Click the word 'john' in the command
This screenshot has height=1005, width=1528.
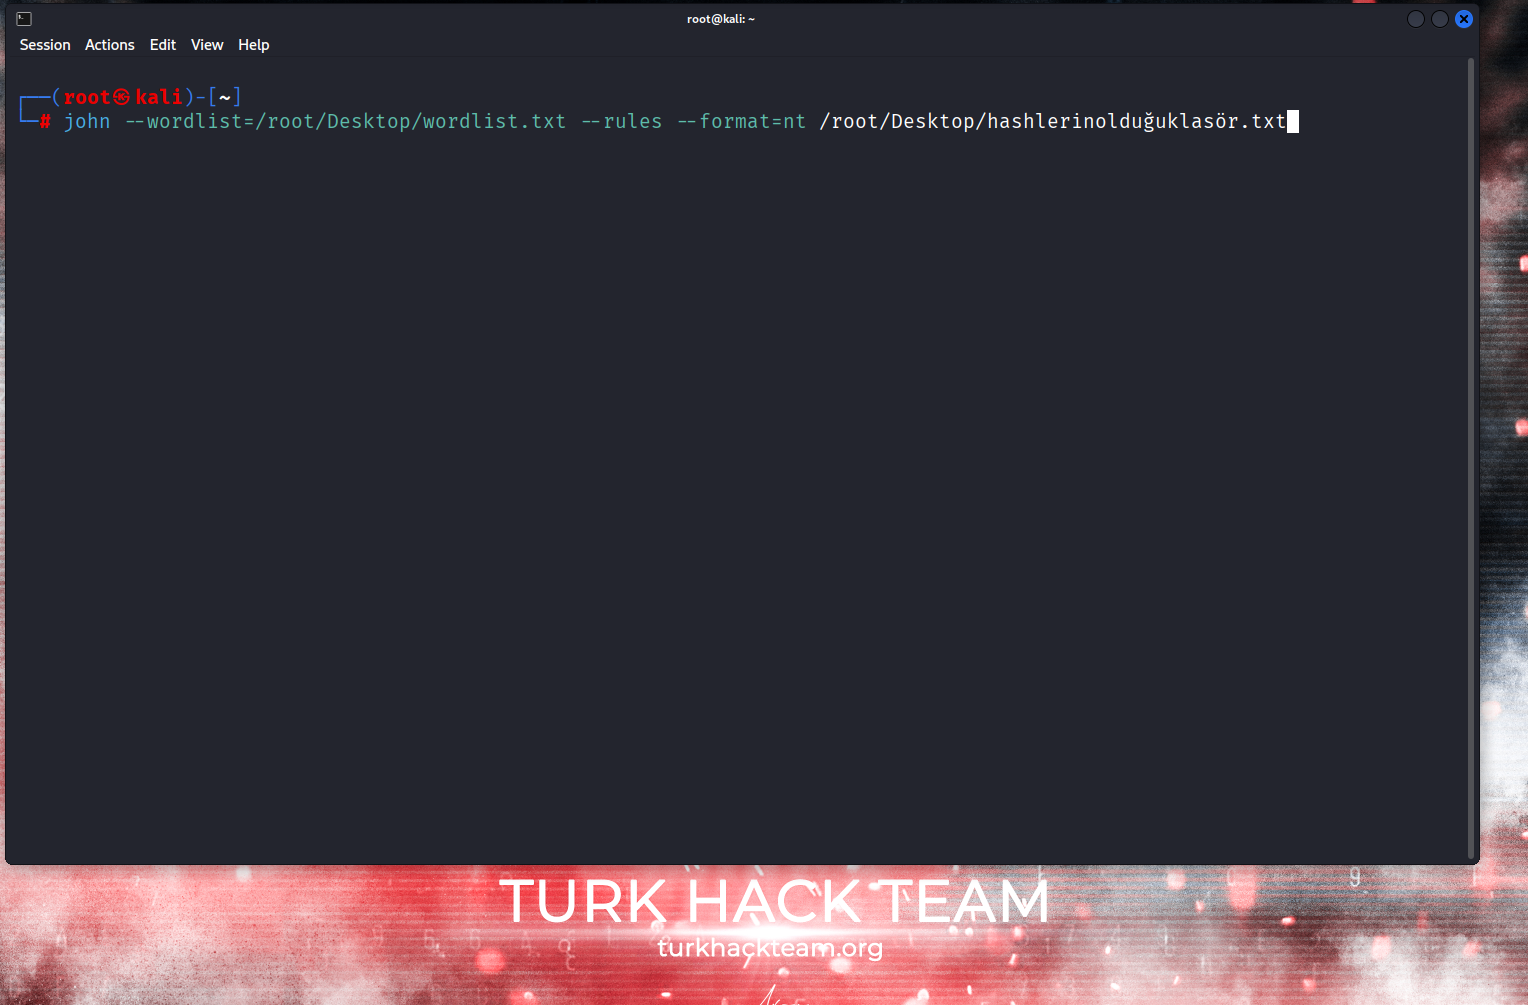pos(87,121)
